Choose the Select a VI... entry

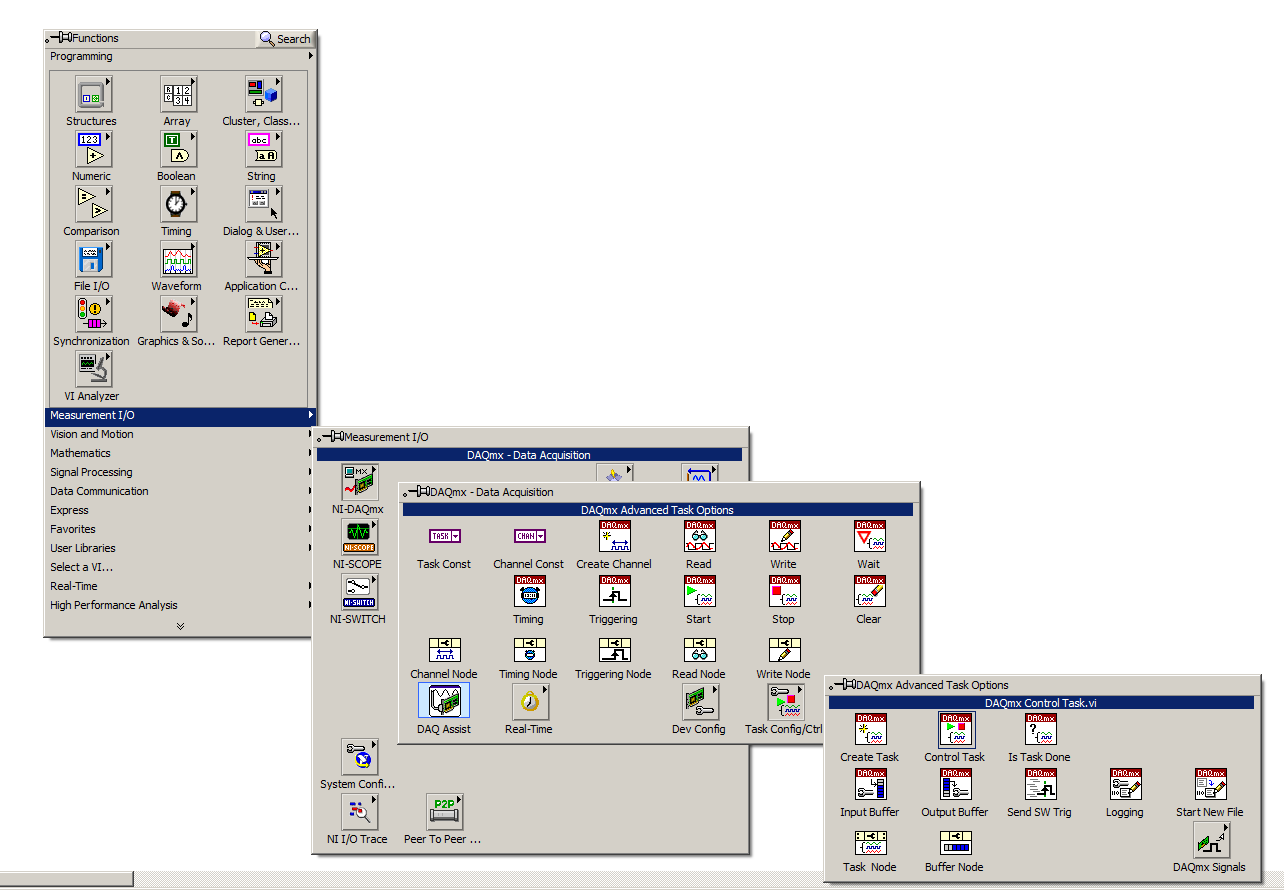point(181,568)
